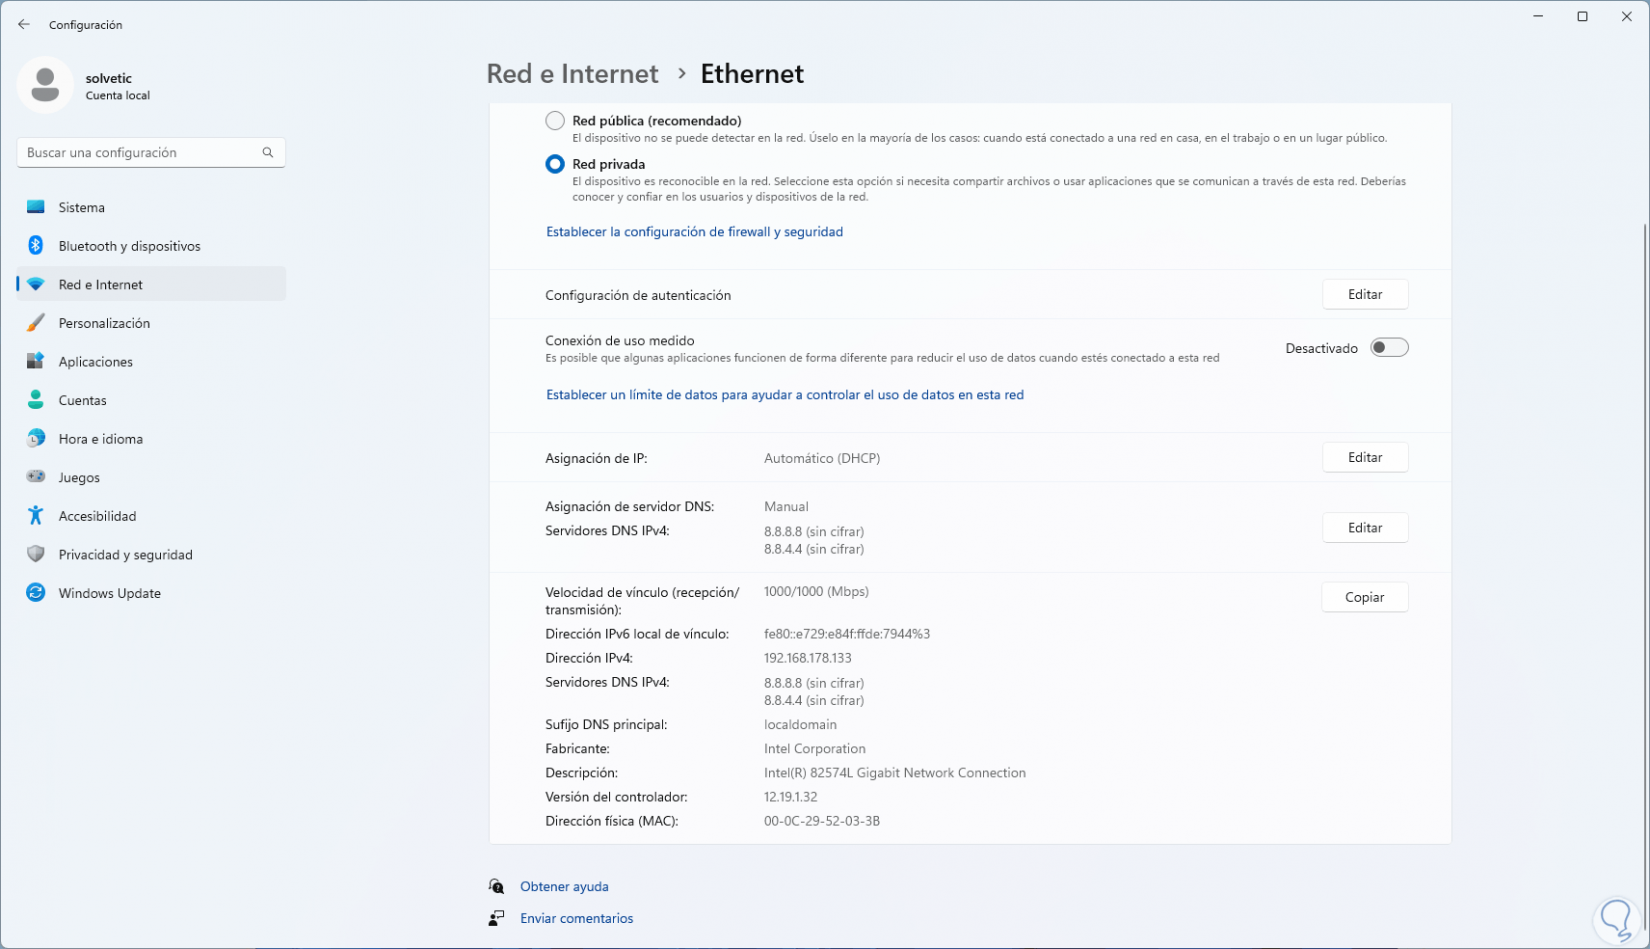Click the Privacidad y seguridad shield icon
The width and height of the screenshot is (1650, 949).
tap(36, 554)
